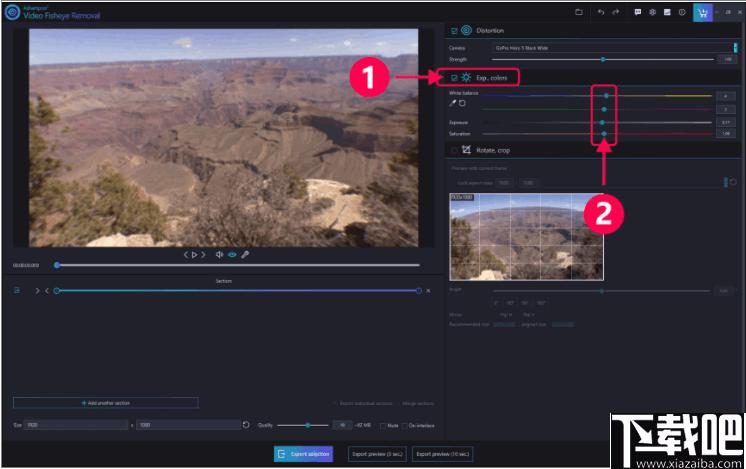Mute preview using the speaker icon
The width and height of the screenshot is (746, 469).
pyautogui.click(x=219, y=255)
